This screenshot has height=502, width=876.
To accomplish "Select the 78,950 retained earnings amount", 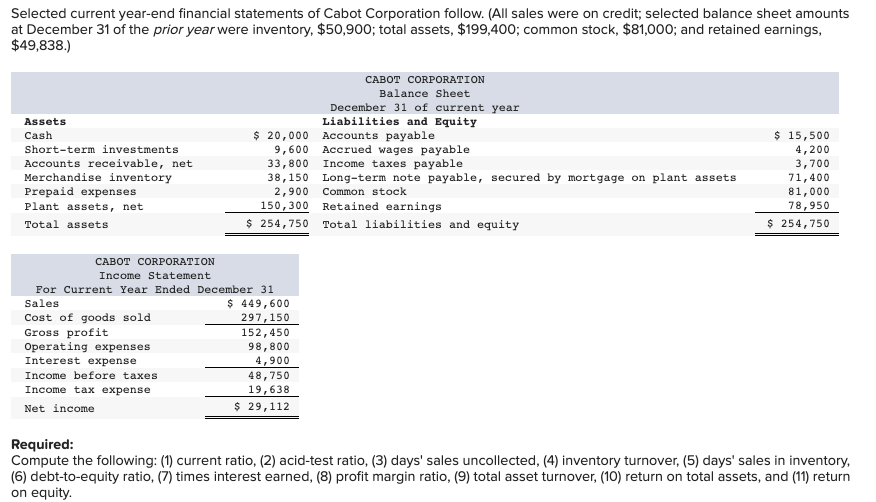I will 809,205.
